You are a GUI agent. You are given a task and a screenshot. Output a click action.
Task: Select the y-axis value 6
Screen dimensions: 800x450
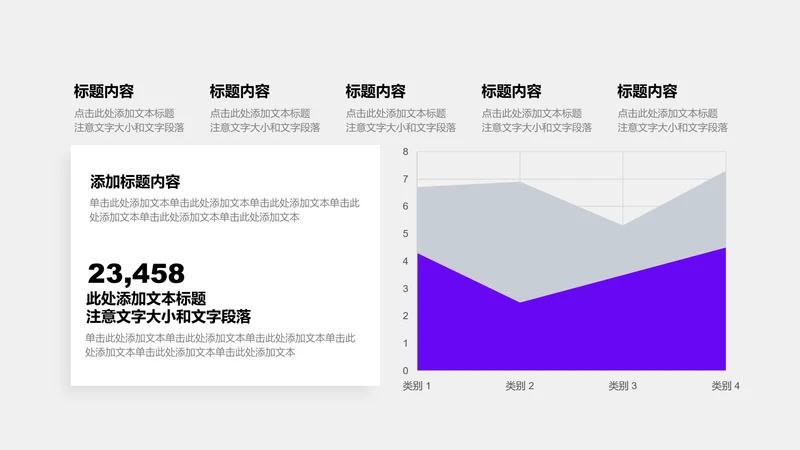coord(406,206)
